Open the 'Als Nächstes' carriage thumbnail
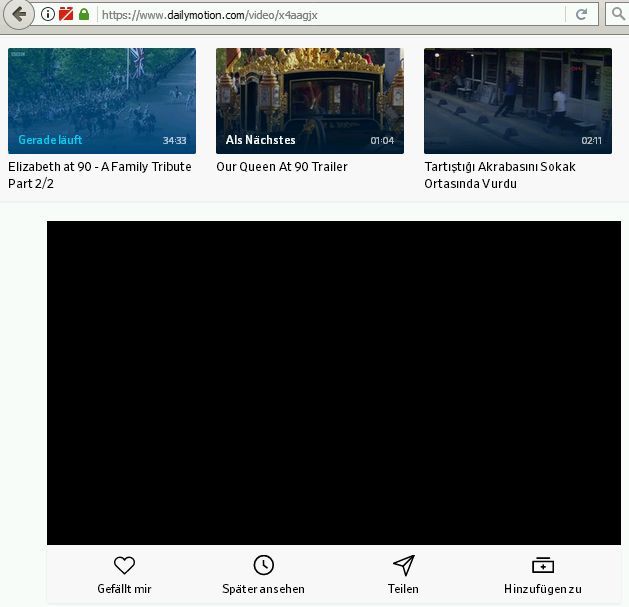Image resolution: width=629 pixels, height=607 pixels. (310, 101)
